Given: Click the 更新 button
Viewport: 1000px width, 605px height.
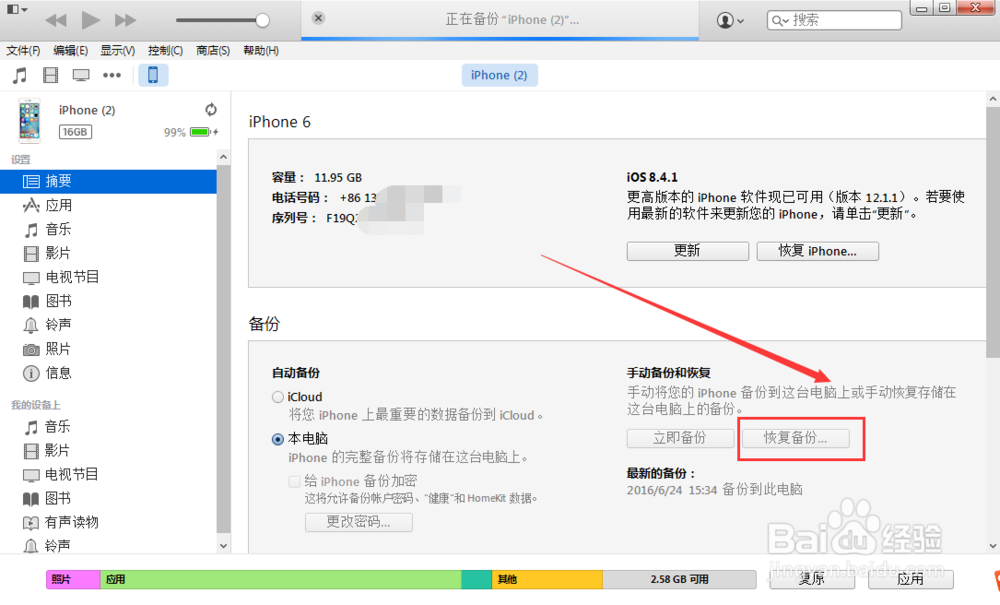Looking at the screenshot, I should 688,251.
